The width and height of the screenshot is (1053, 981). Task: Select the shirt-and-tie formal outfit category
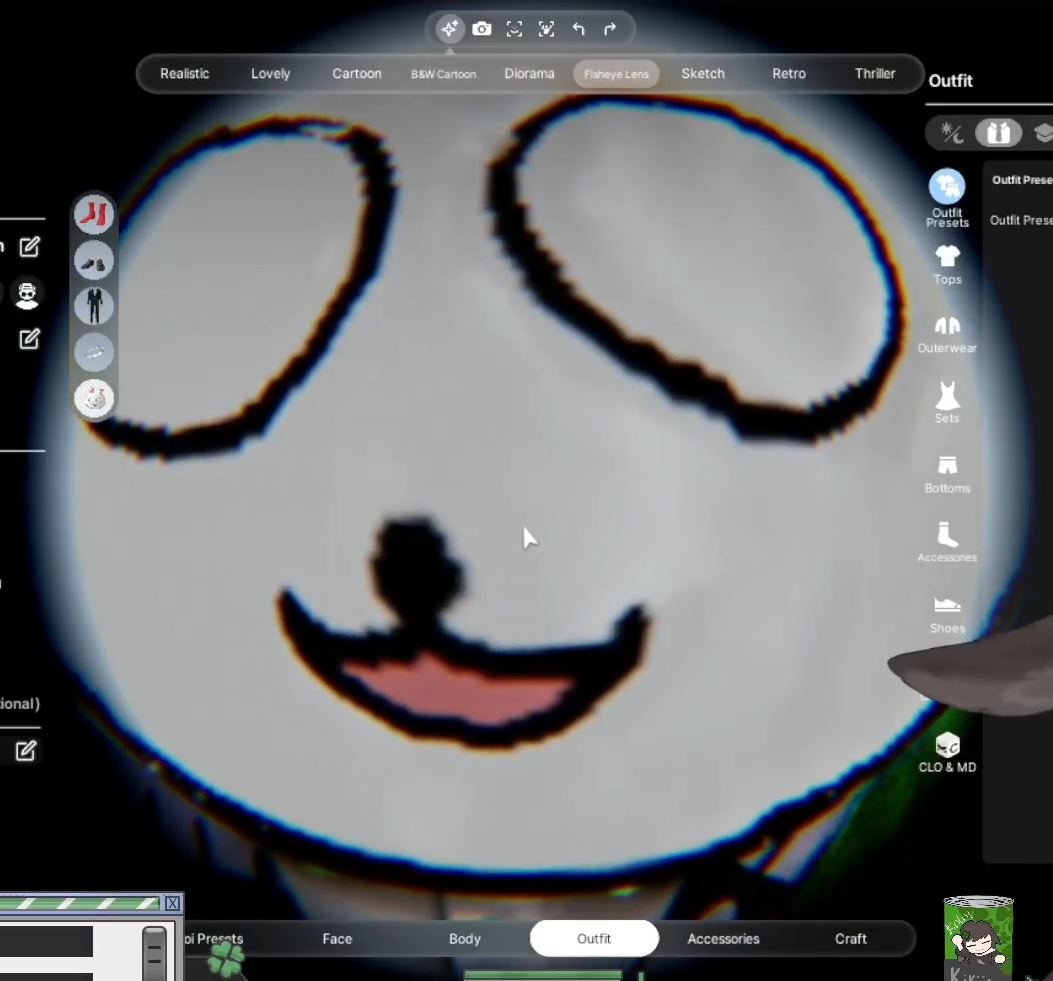click(x=998, y=133)
